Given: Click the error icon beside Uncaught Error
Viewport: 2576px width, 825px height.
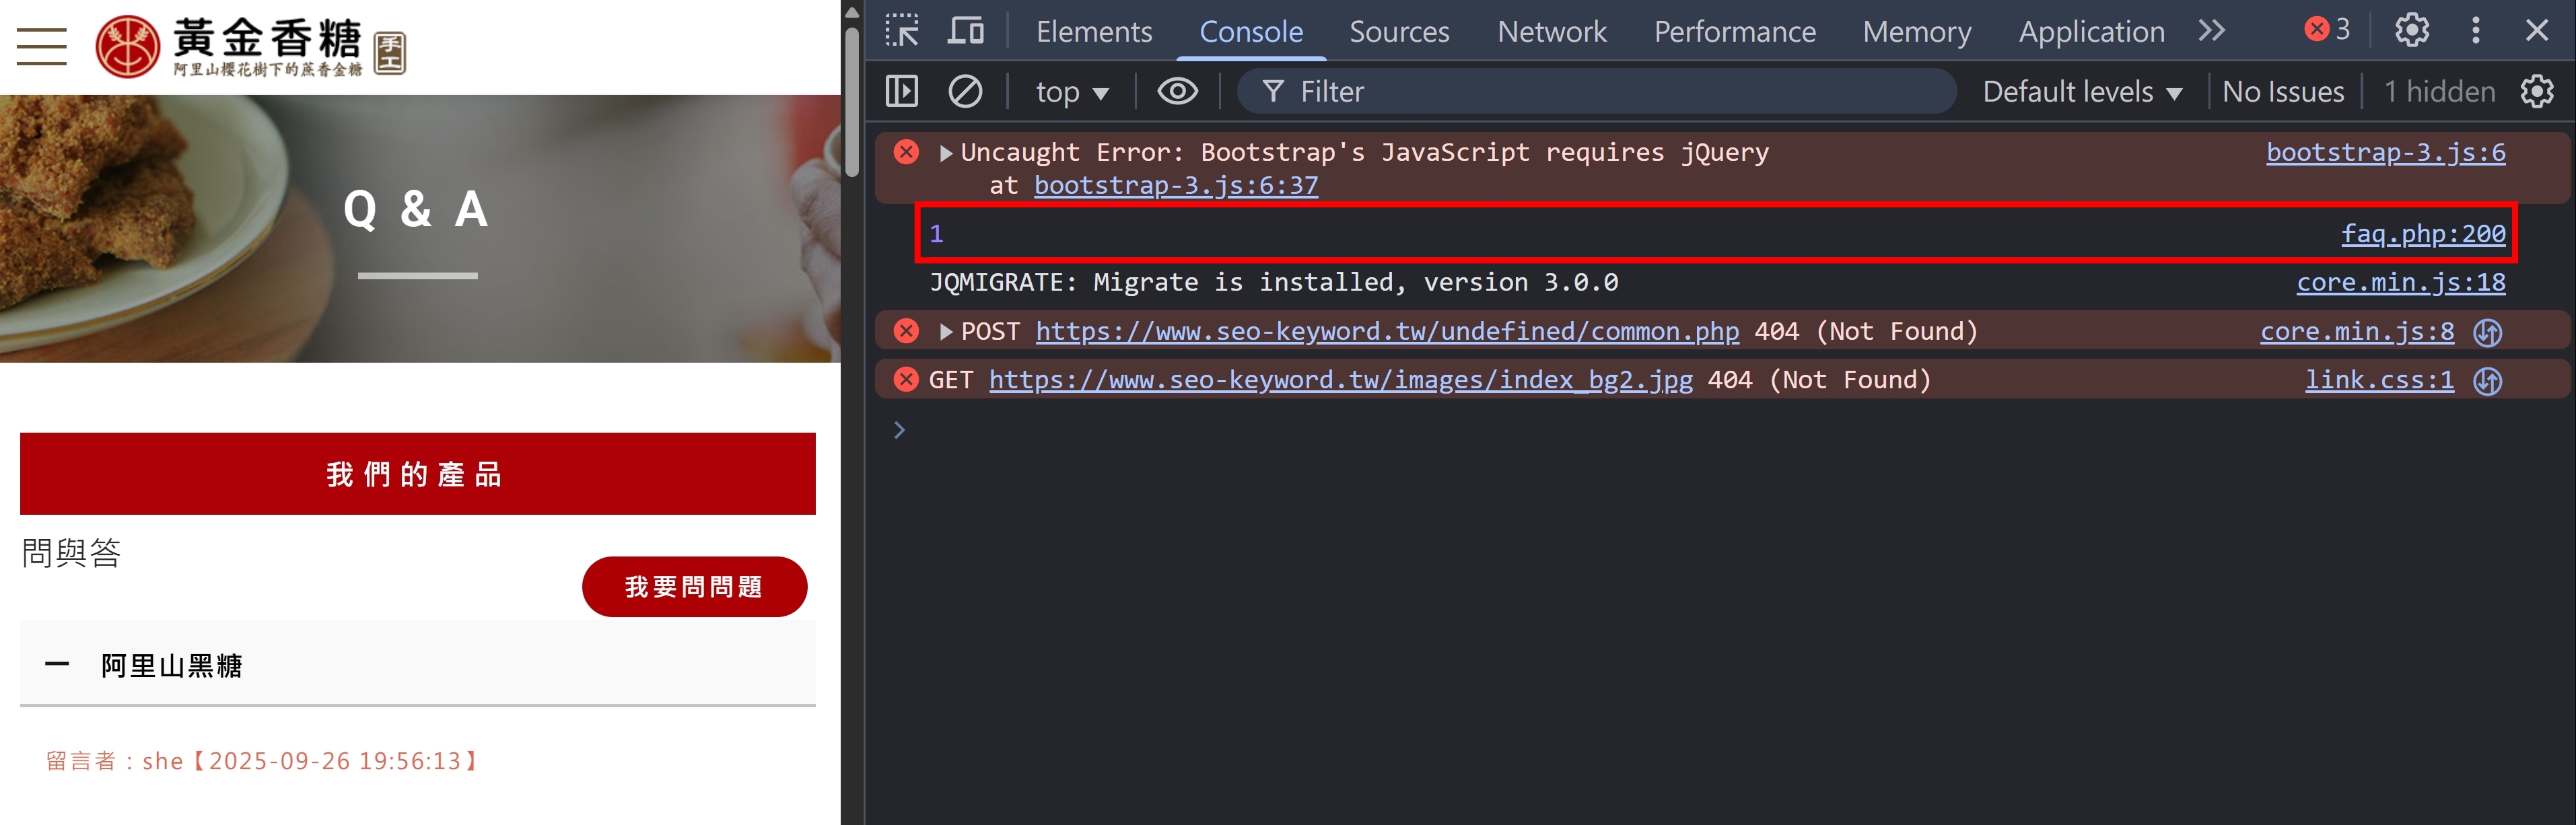Looking at the screenshot, I should pos(906,152).
